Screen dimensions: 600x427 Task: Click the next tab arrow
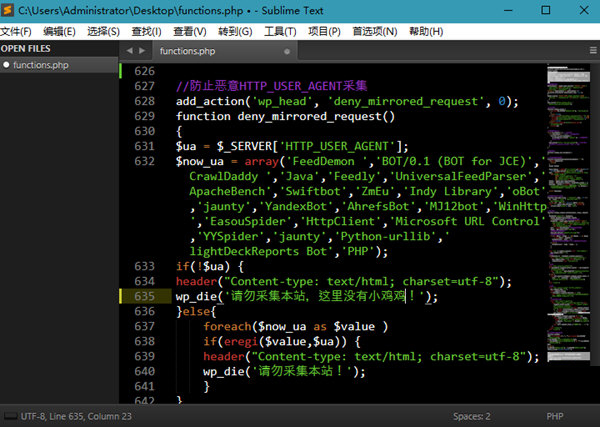142,51
